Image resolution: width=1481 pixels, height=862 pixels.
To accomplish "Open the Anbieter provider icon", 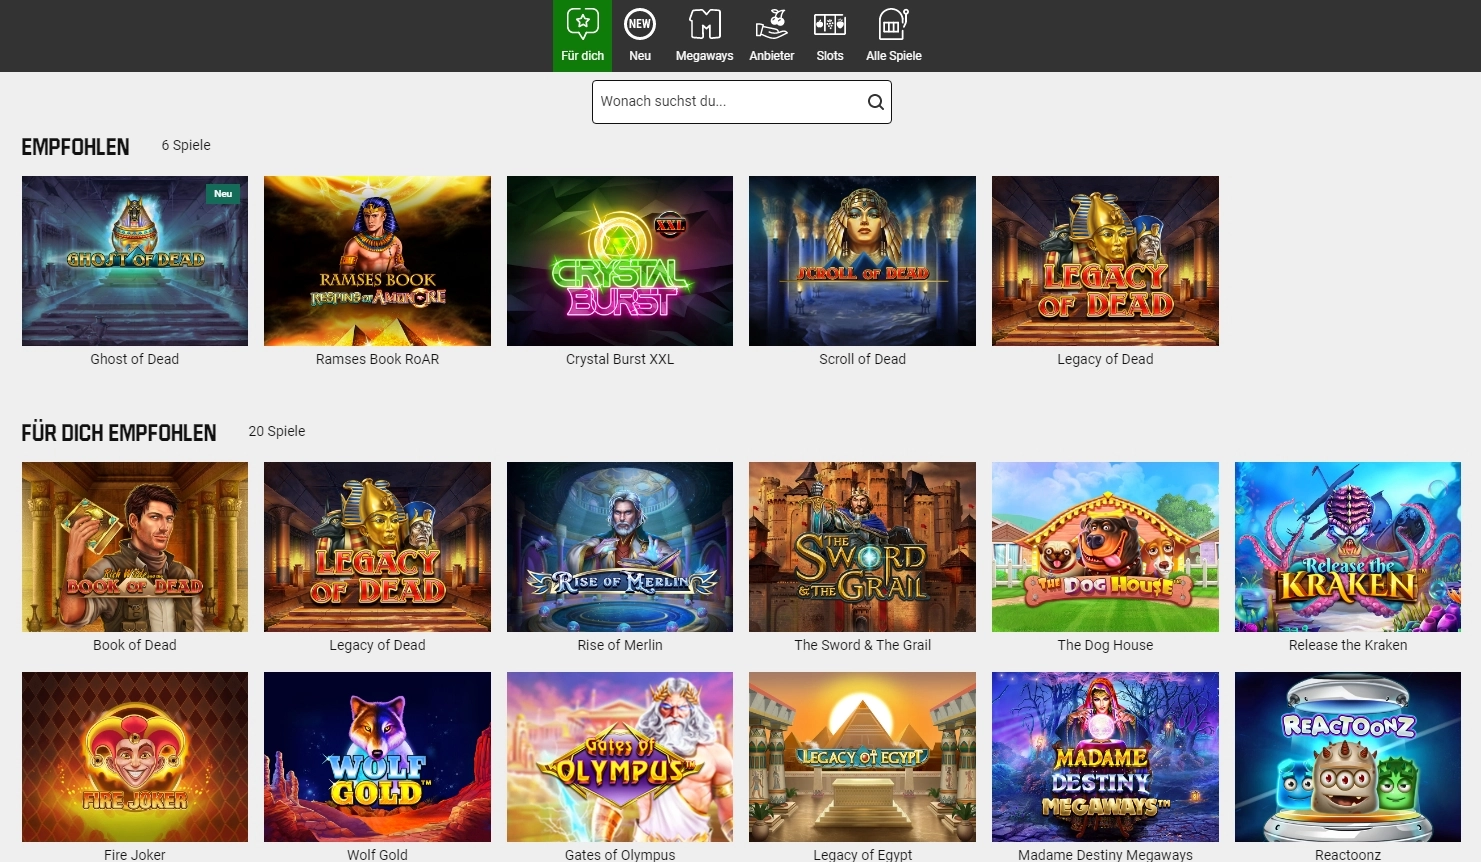I will (771, 22).
